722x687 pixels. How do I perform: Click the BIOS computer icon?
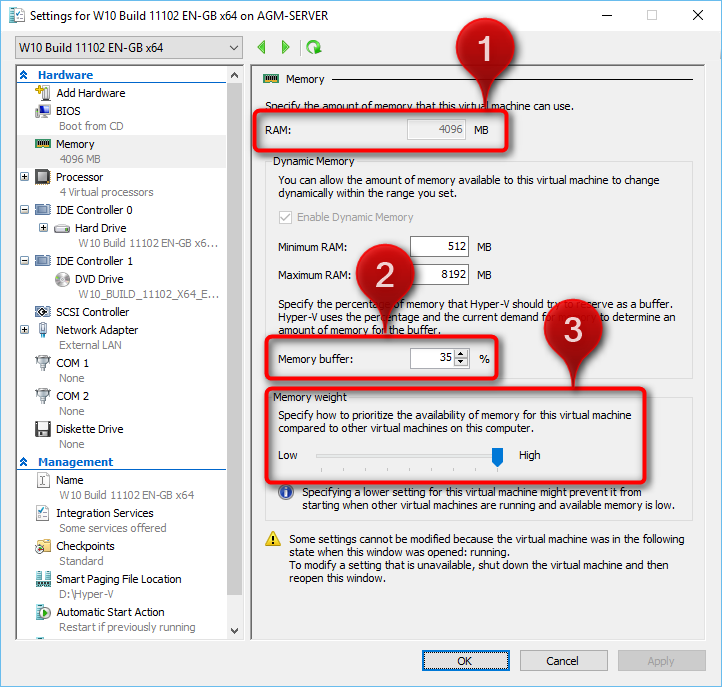click(43, 111)
